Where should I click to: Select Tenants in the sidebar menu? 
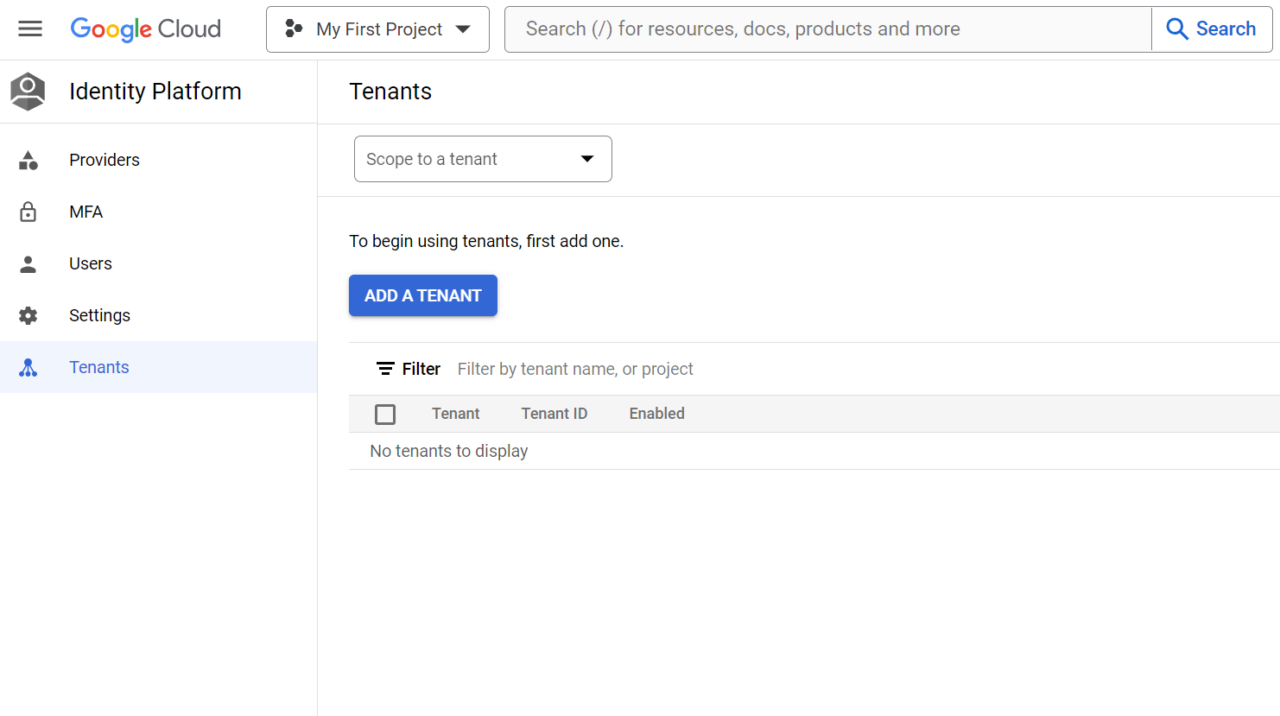point(99,367)
